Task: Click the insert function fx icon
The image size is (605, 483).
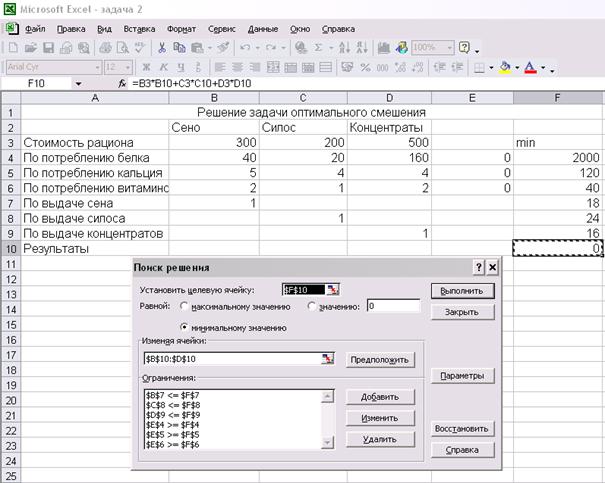Action: click(122, 83)
